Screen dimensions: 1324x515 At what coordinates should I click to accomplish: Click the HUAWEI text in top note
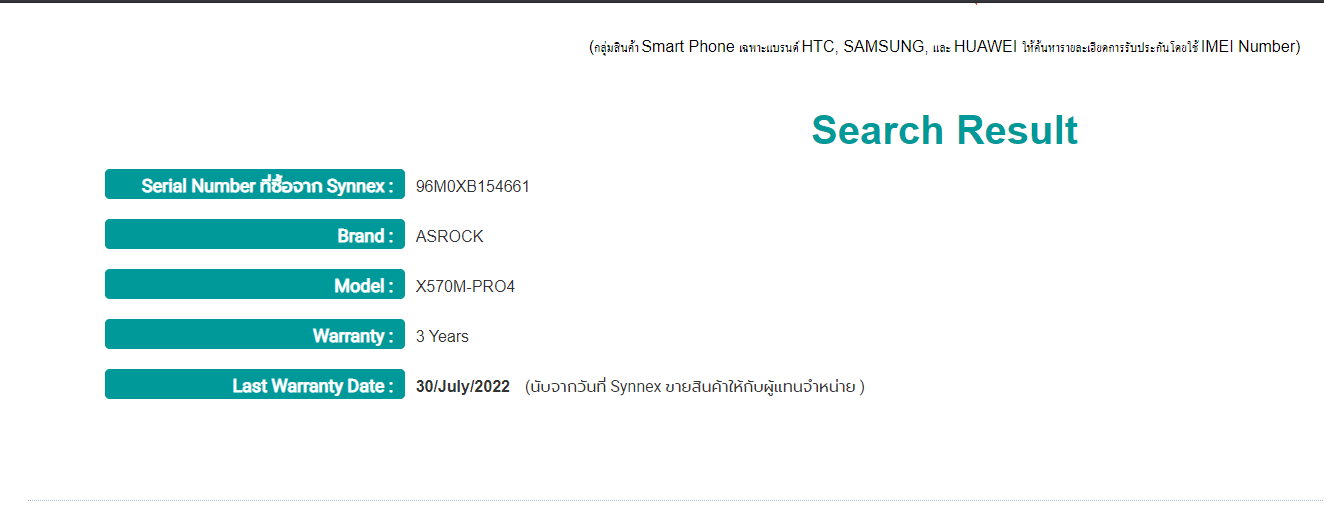coord(985,46)
